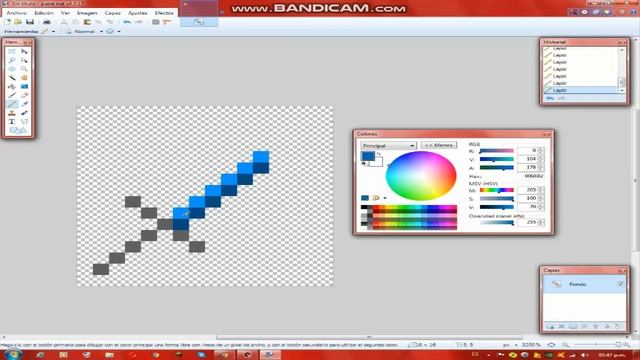Viewport: 640px width, 360px height.
Task: Toggle Colors window button in title bar
Action: tap(607, 12)
